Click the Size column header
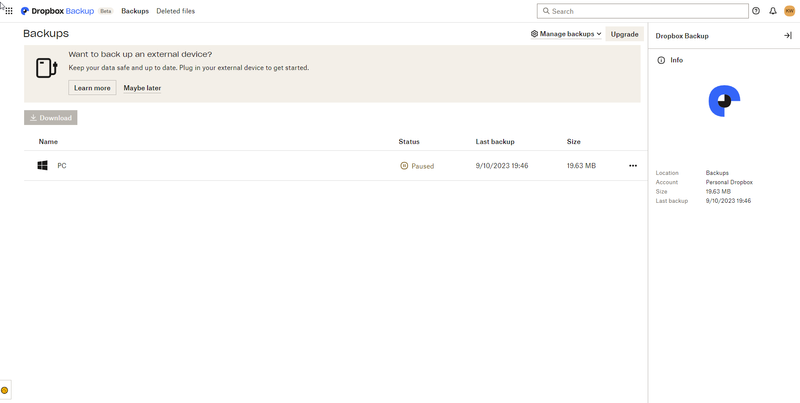The height and width of the screenshot is (403, 800). click(x=573, y=142)
